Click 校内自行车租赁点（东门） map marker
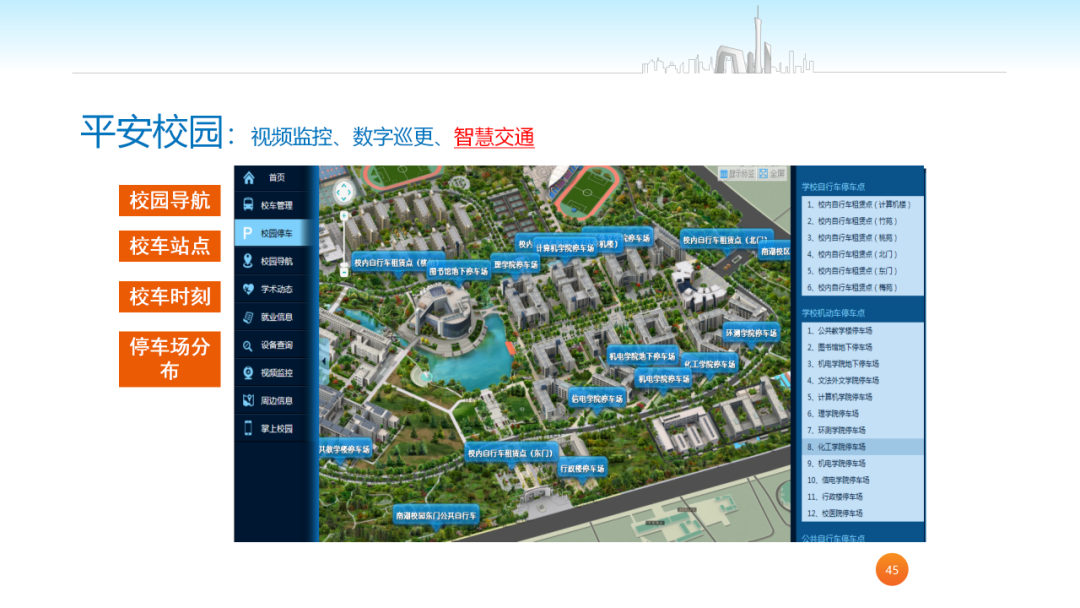The width and height of the screenshot is (1080, 608). 510,453
